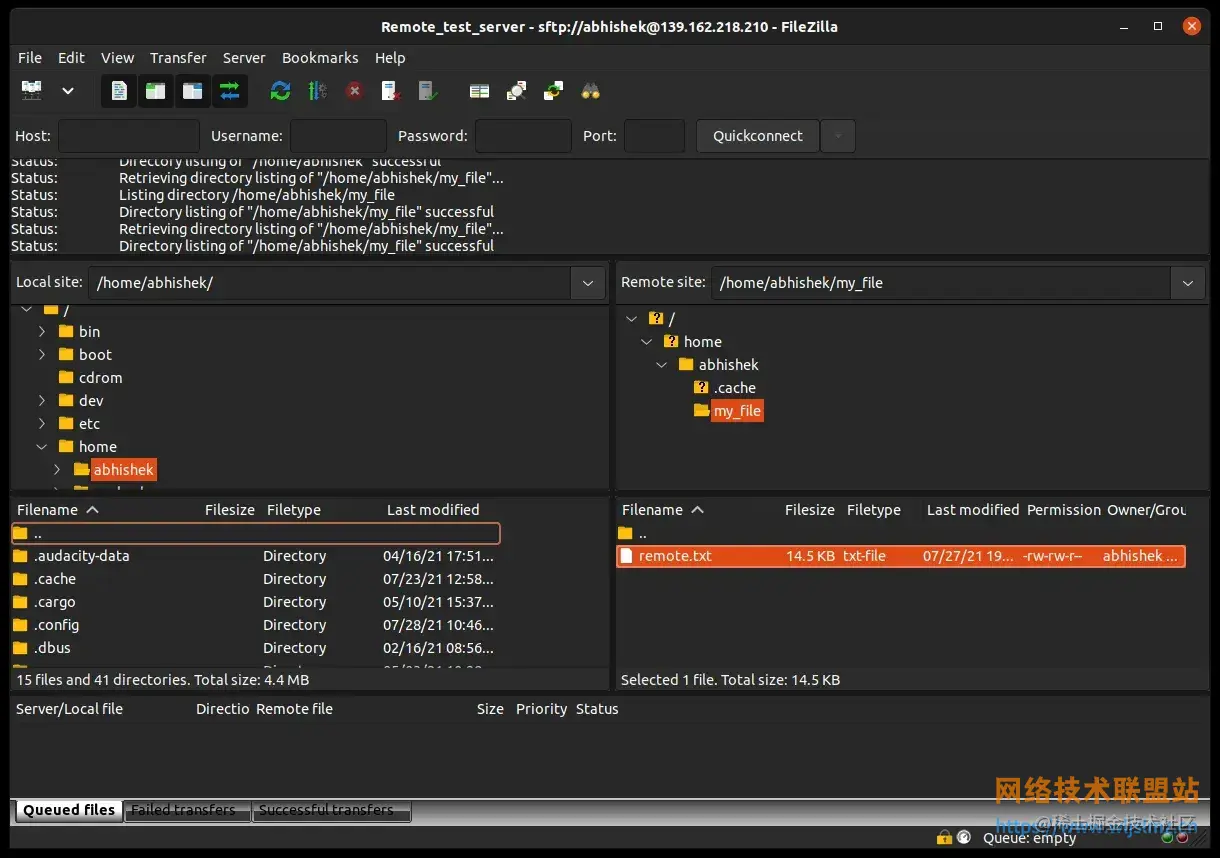Cancel the current operation icon

(x=354, y=91)
